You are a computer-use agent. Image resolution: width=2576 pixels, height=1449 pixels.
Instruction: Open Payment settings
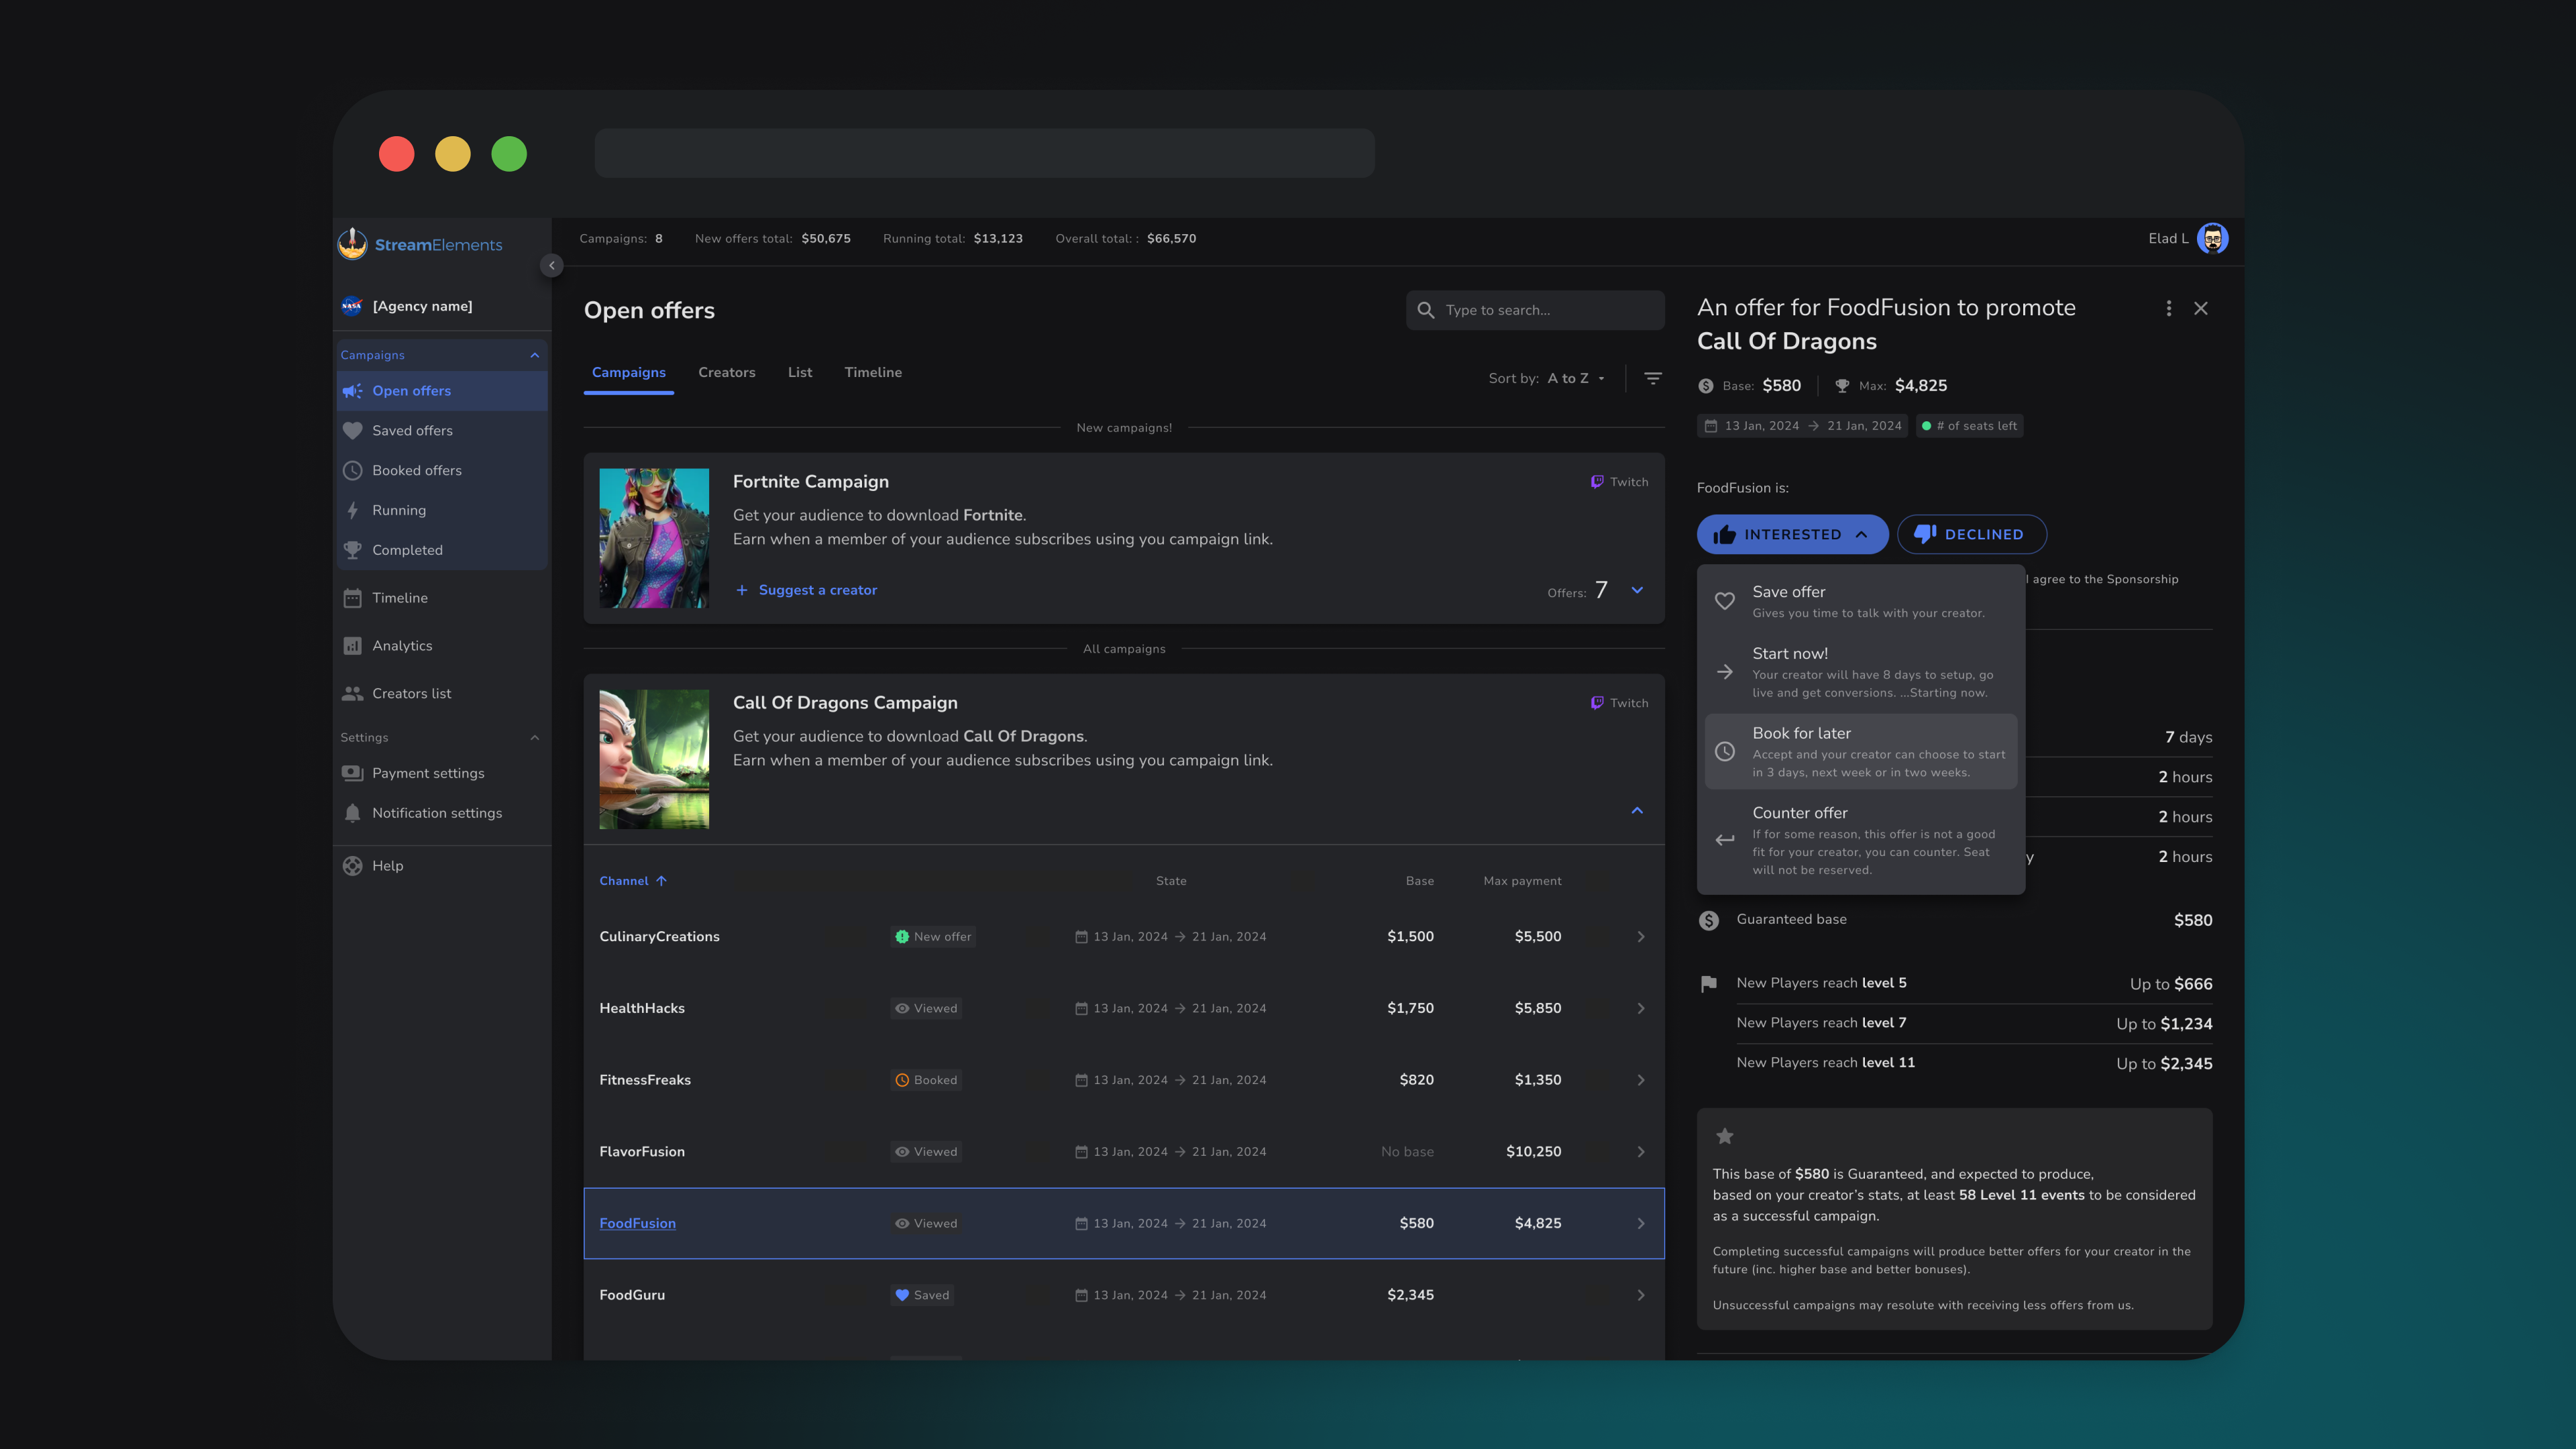tap(427, 773)
